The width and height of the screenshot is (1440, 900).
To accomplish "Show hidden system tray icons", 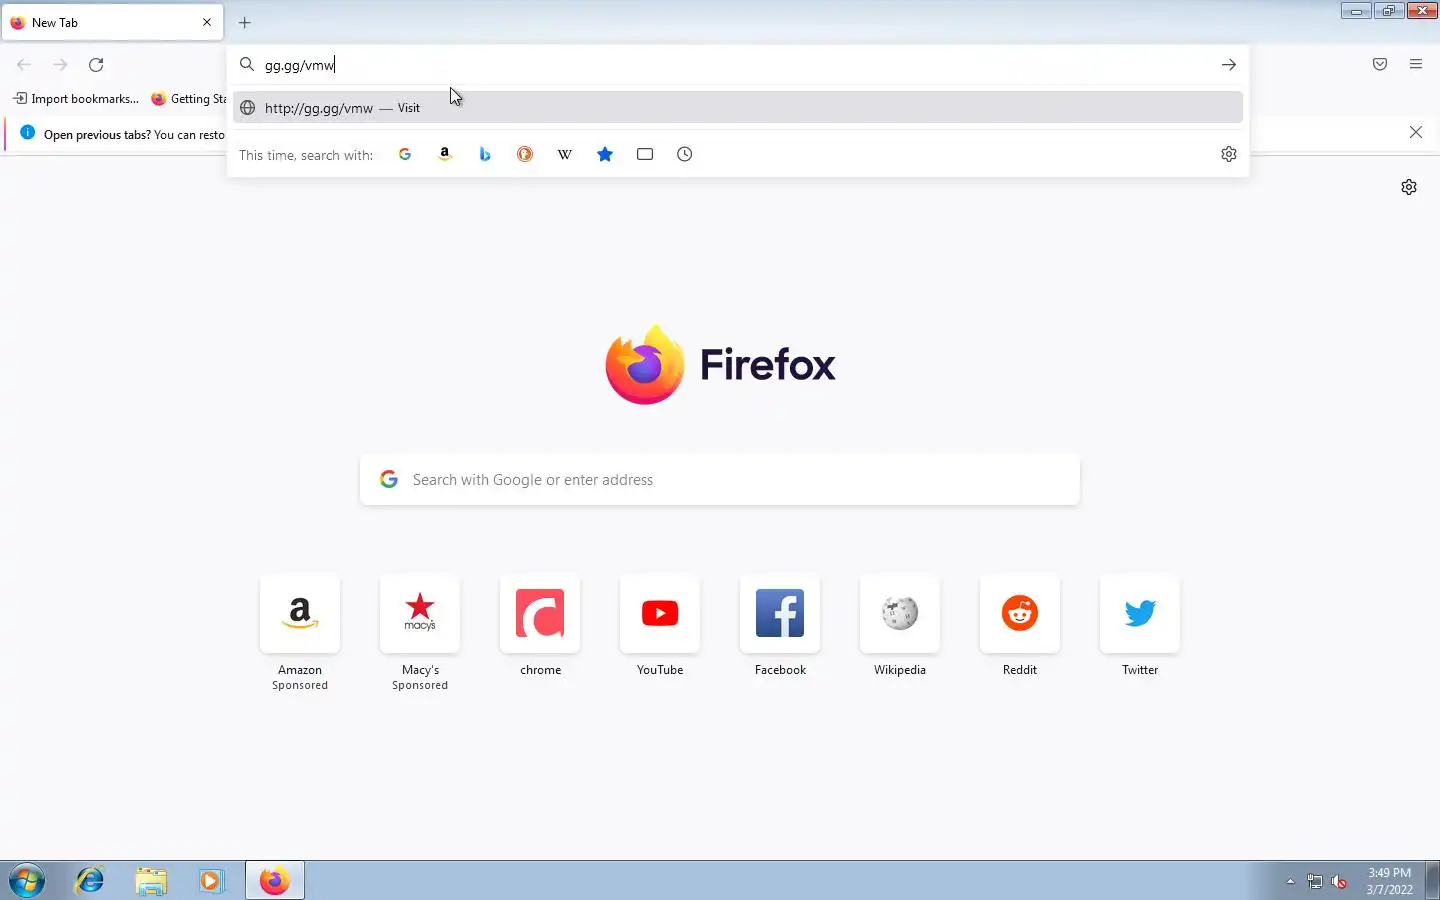I will click(x=1290, y=881).
